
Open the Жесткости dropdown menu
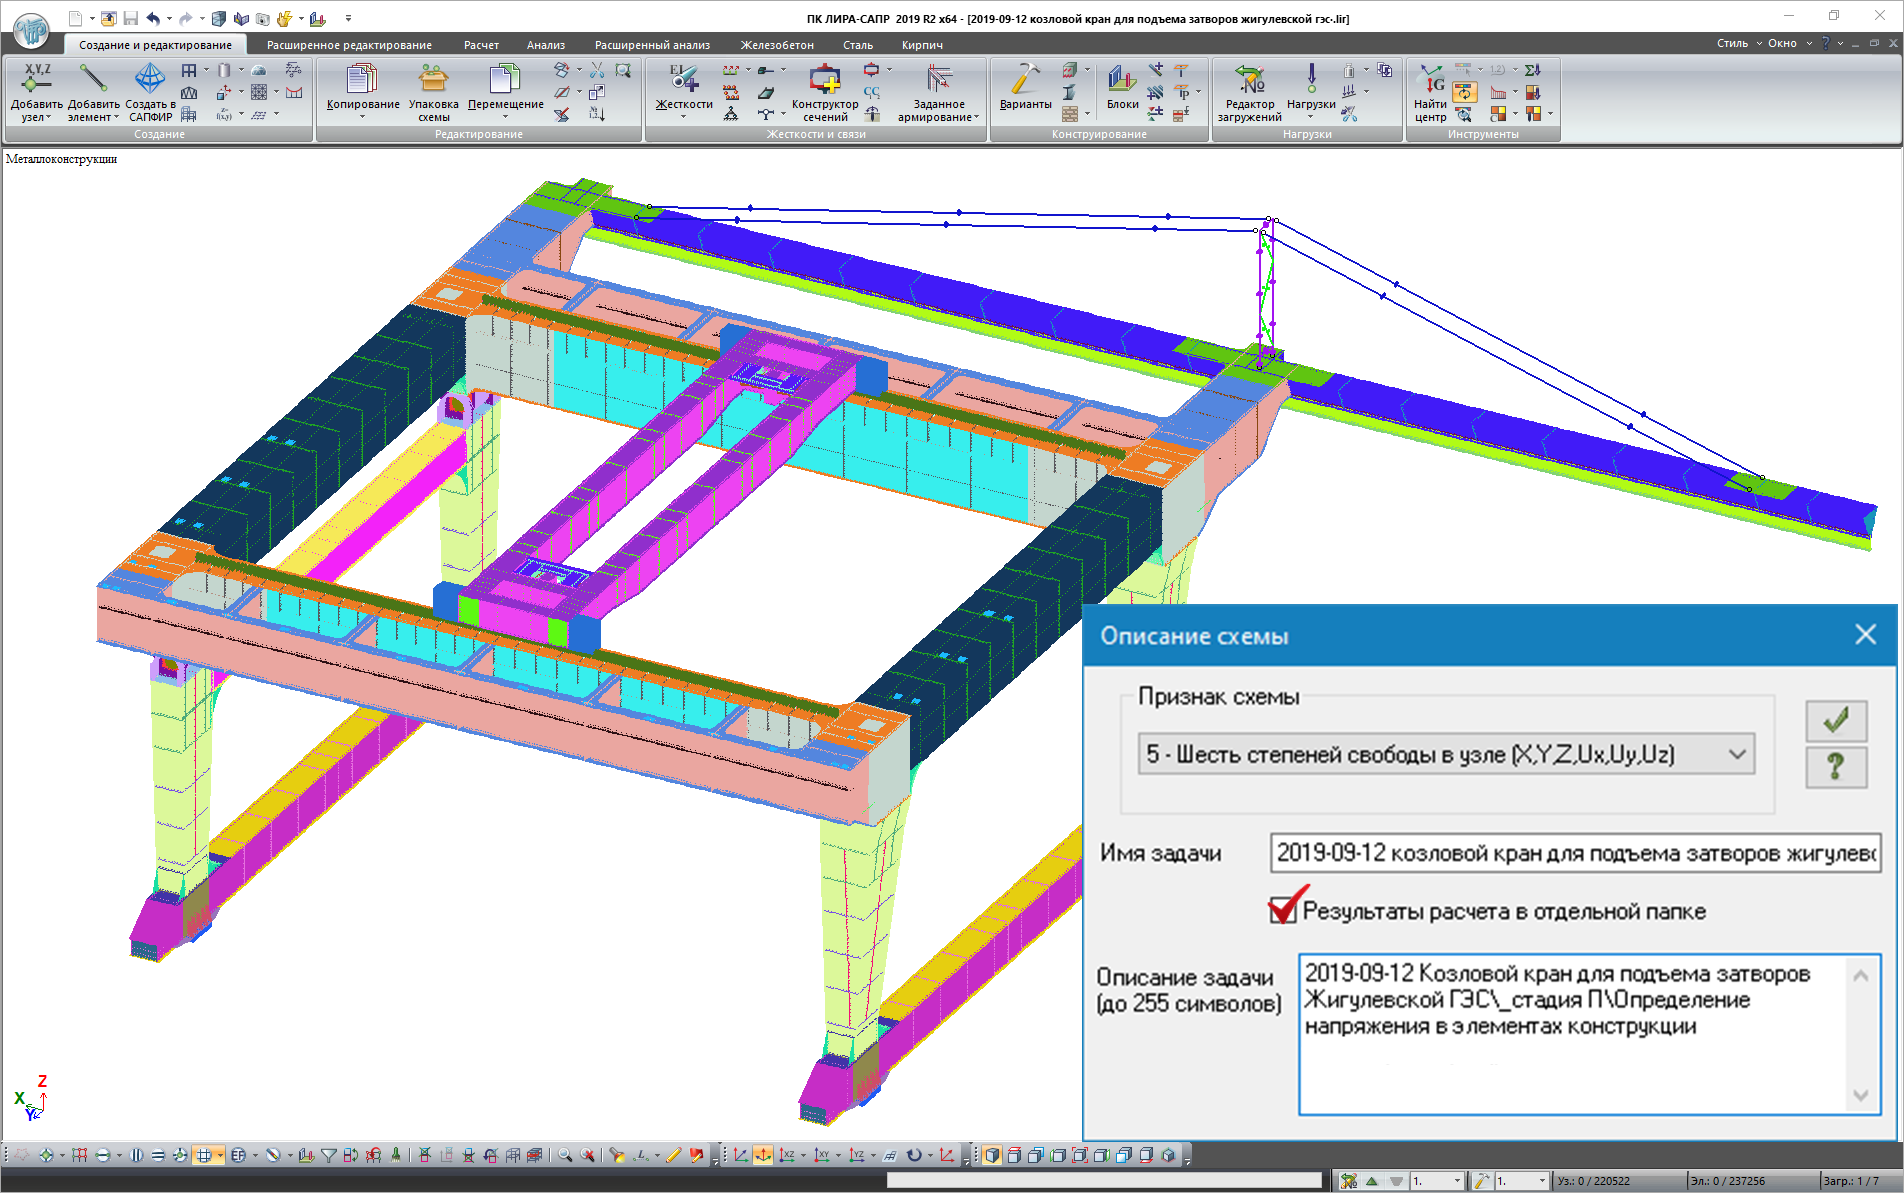tap(684, 116)
